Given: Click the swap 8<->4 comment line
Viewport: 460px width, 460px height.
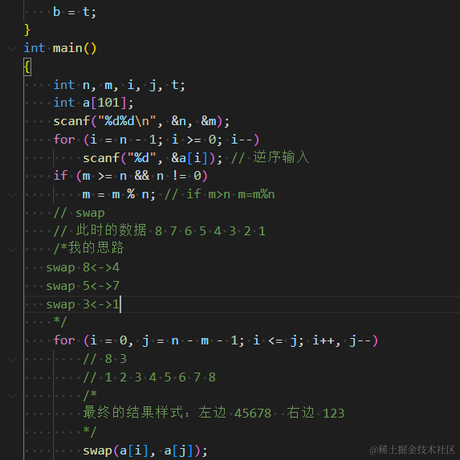Looking at the screenshot, I should pyautogui.click(x=83, y=268).
